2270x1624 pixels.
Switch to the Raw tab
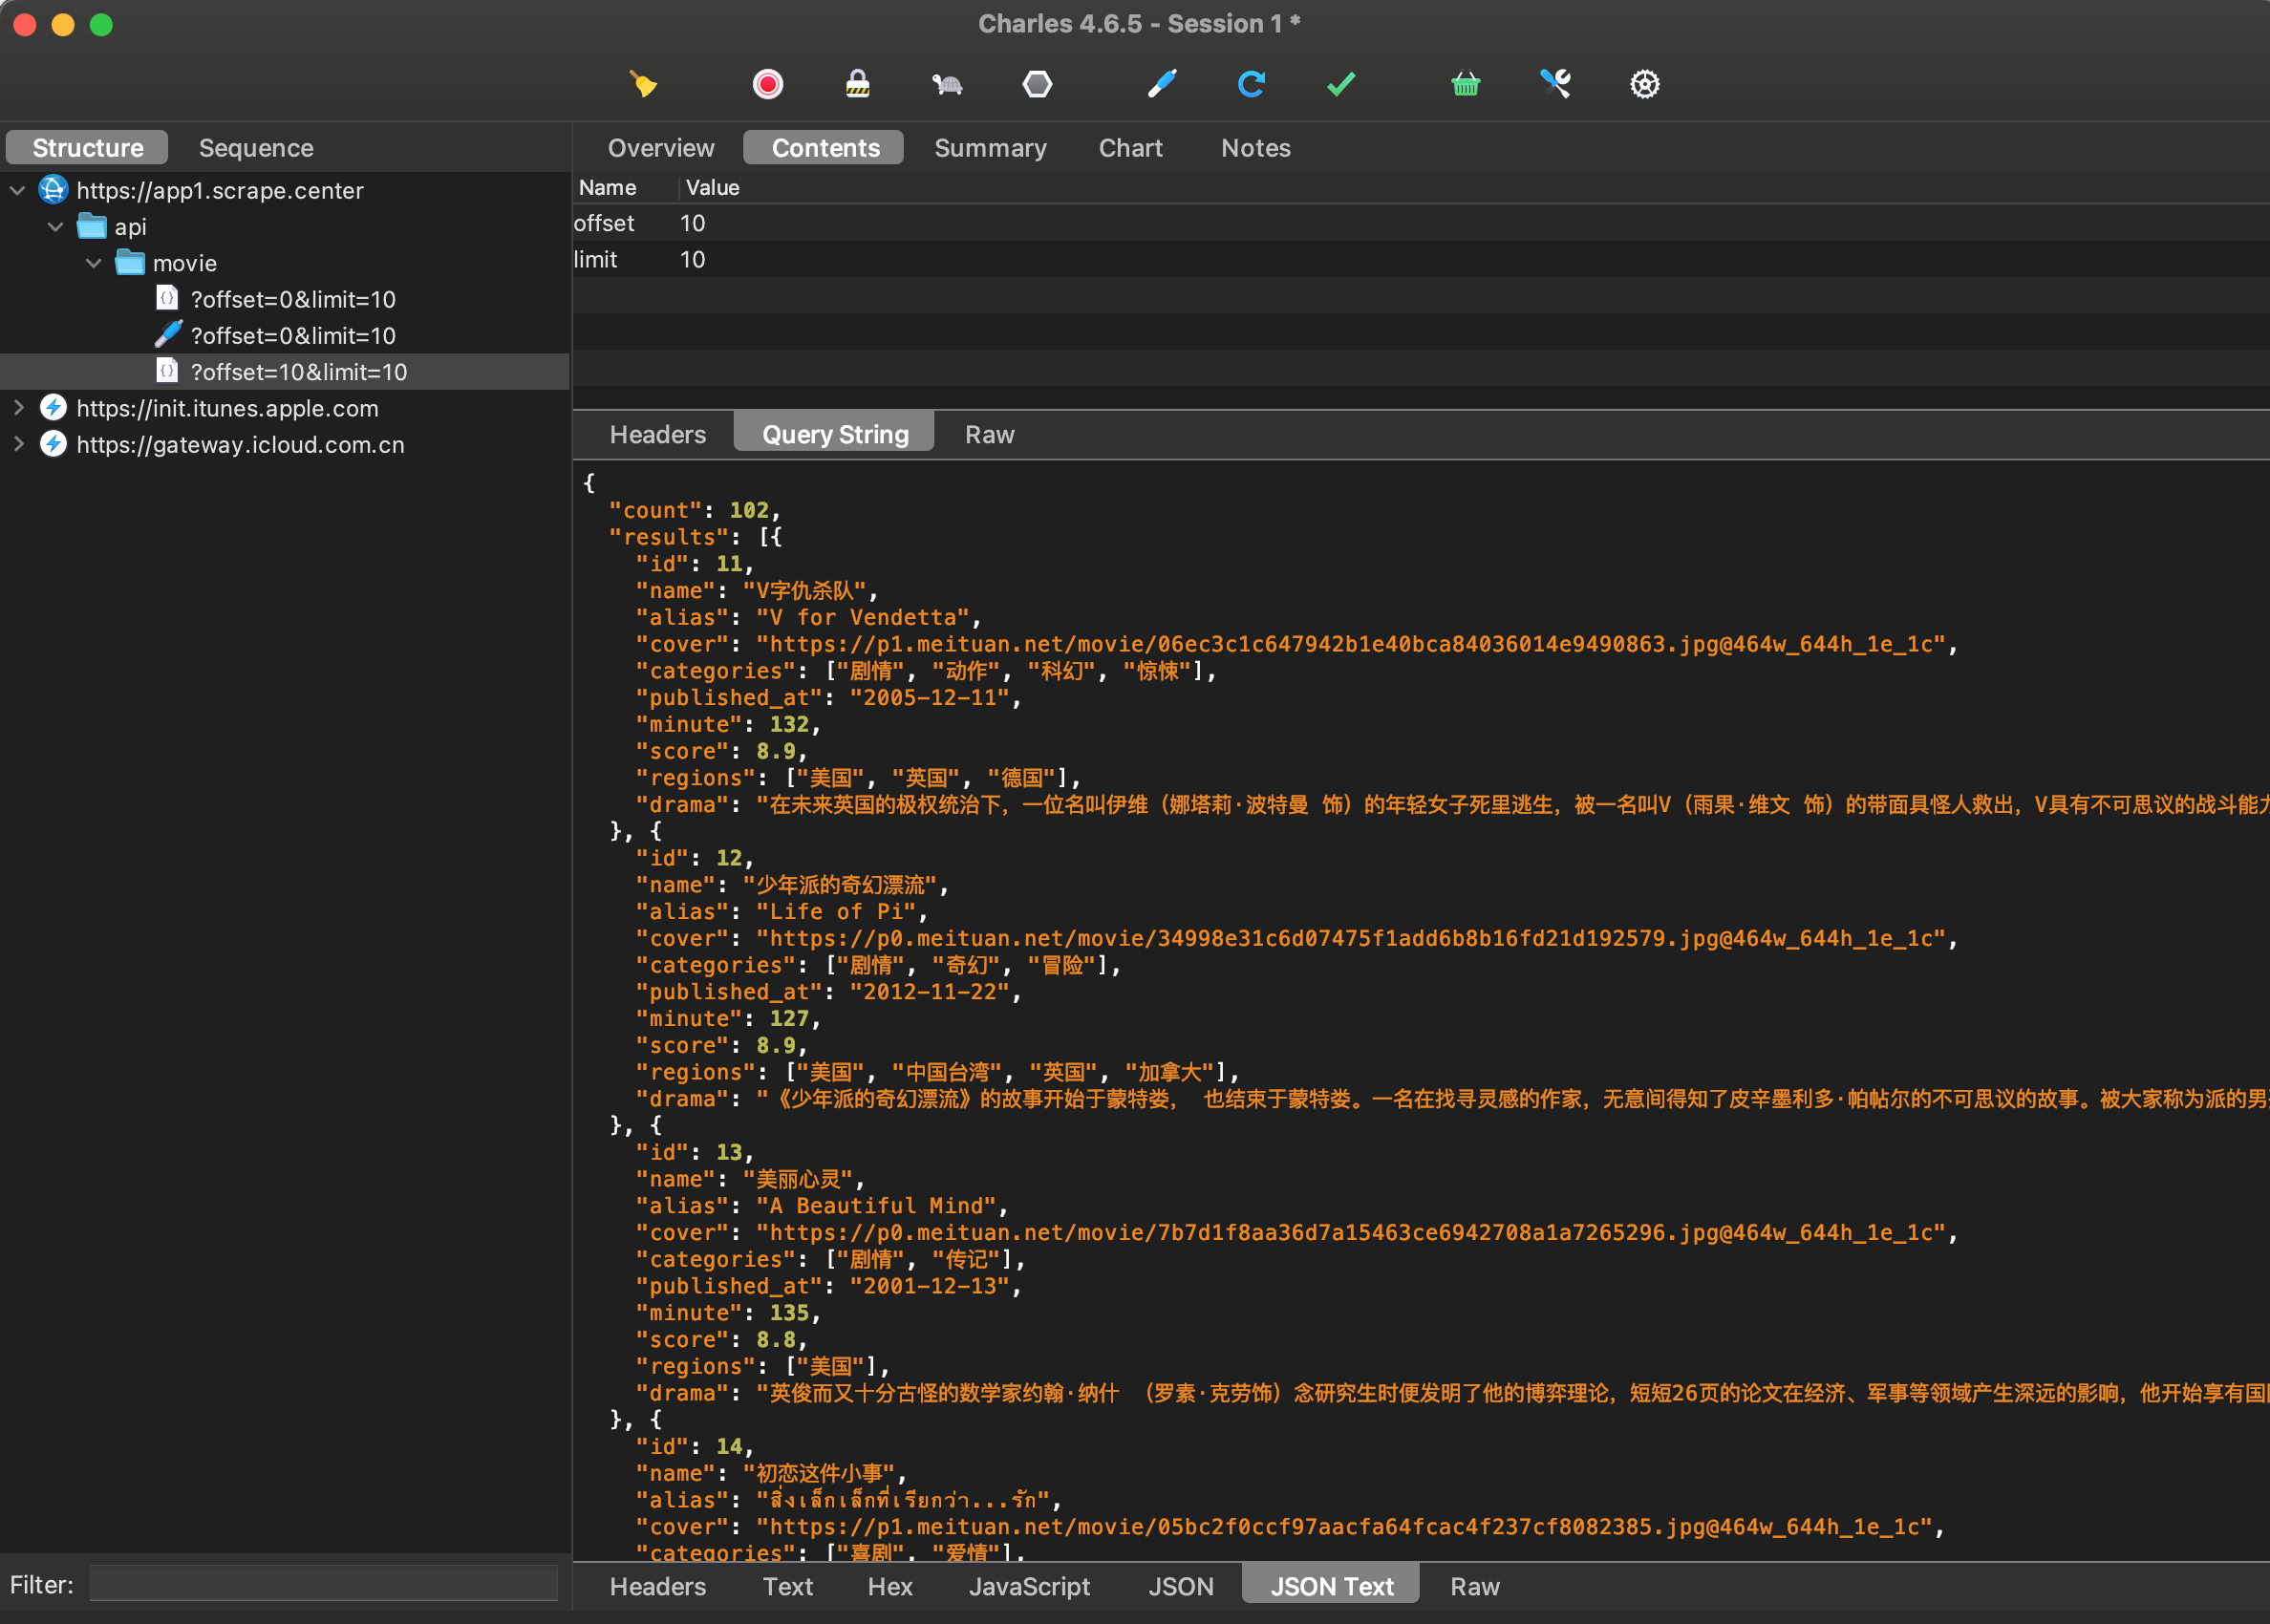click(984, 434)
